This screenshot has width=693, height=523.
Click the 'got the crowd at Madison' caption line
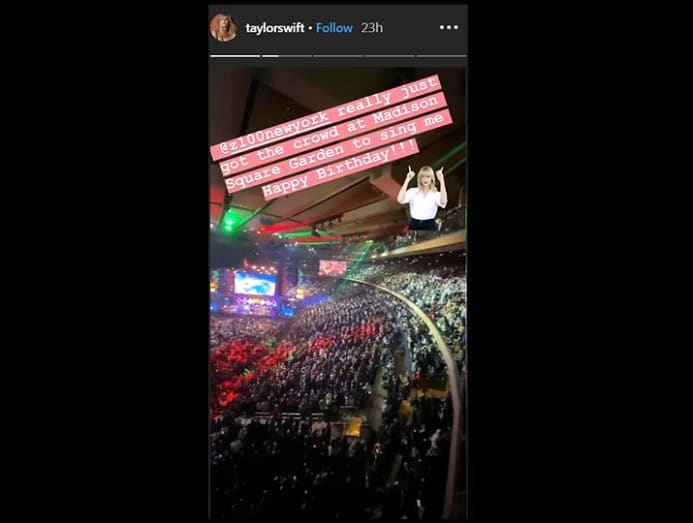coord(331,133)
